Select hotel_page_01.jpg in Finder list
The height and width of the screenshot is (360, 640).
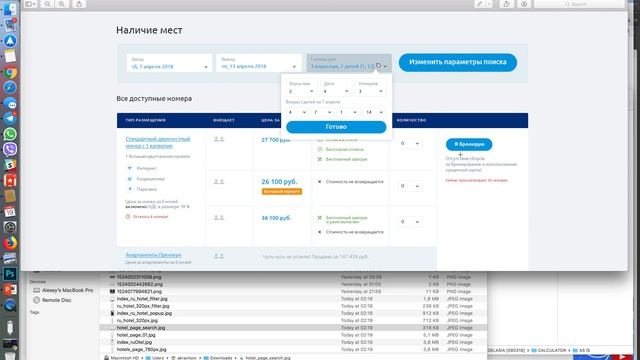pos(293,335)
